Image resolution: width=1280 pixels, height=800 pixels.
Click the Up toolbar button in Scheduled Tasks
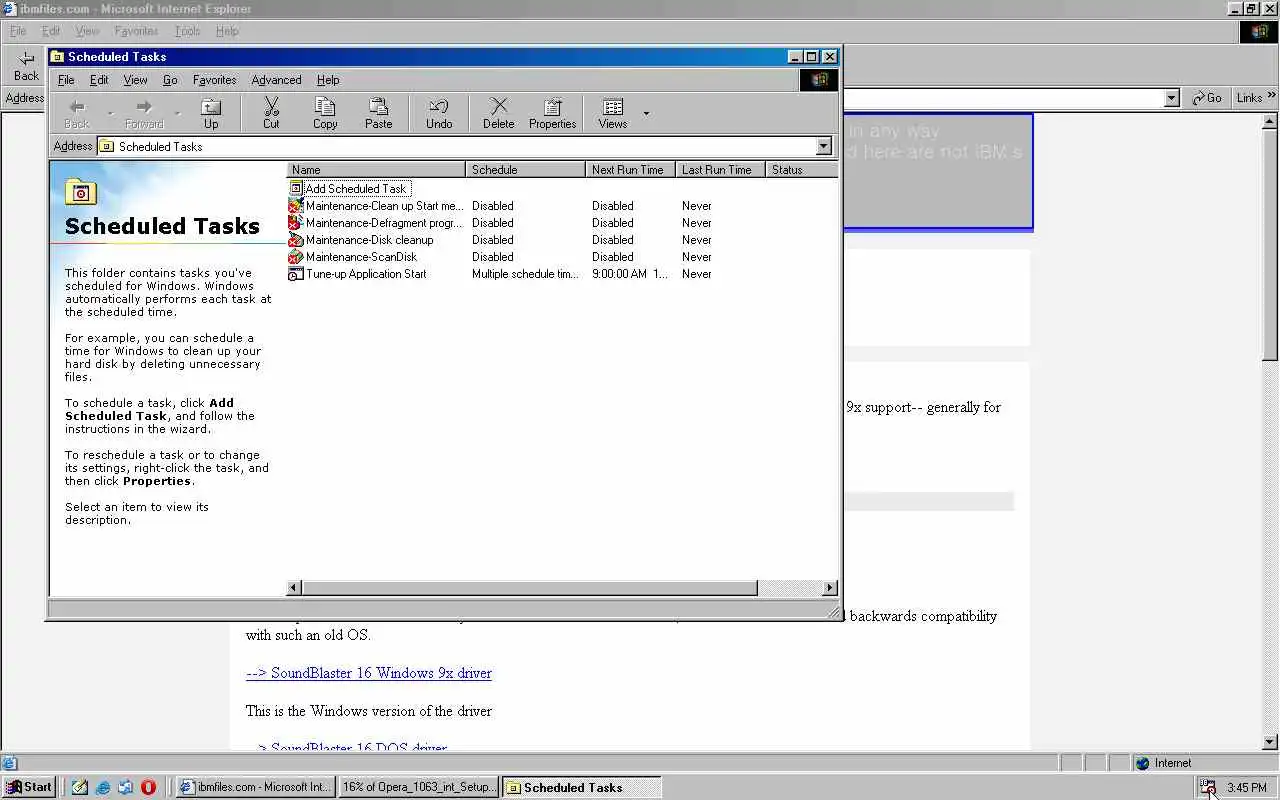(211, 113)
